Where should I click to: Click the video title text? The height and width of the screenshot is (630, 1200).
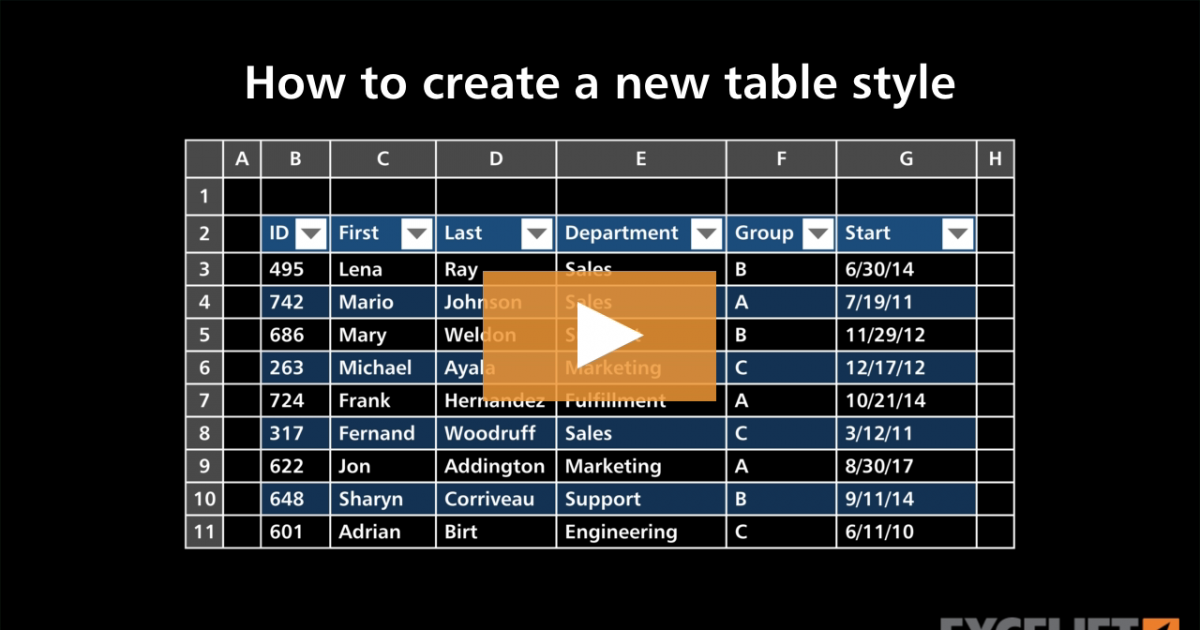(x=600, y=84)
